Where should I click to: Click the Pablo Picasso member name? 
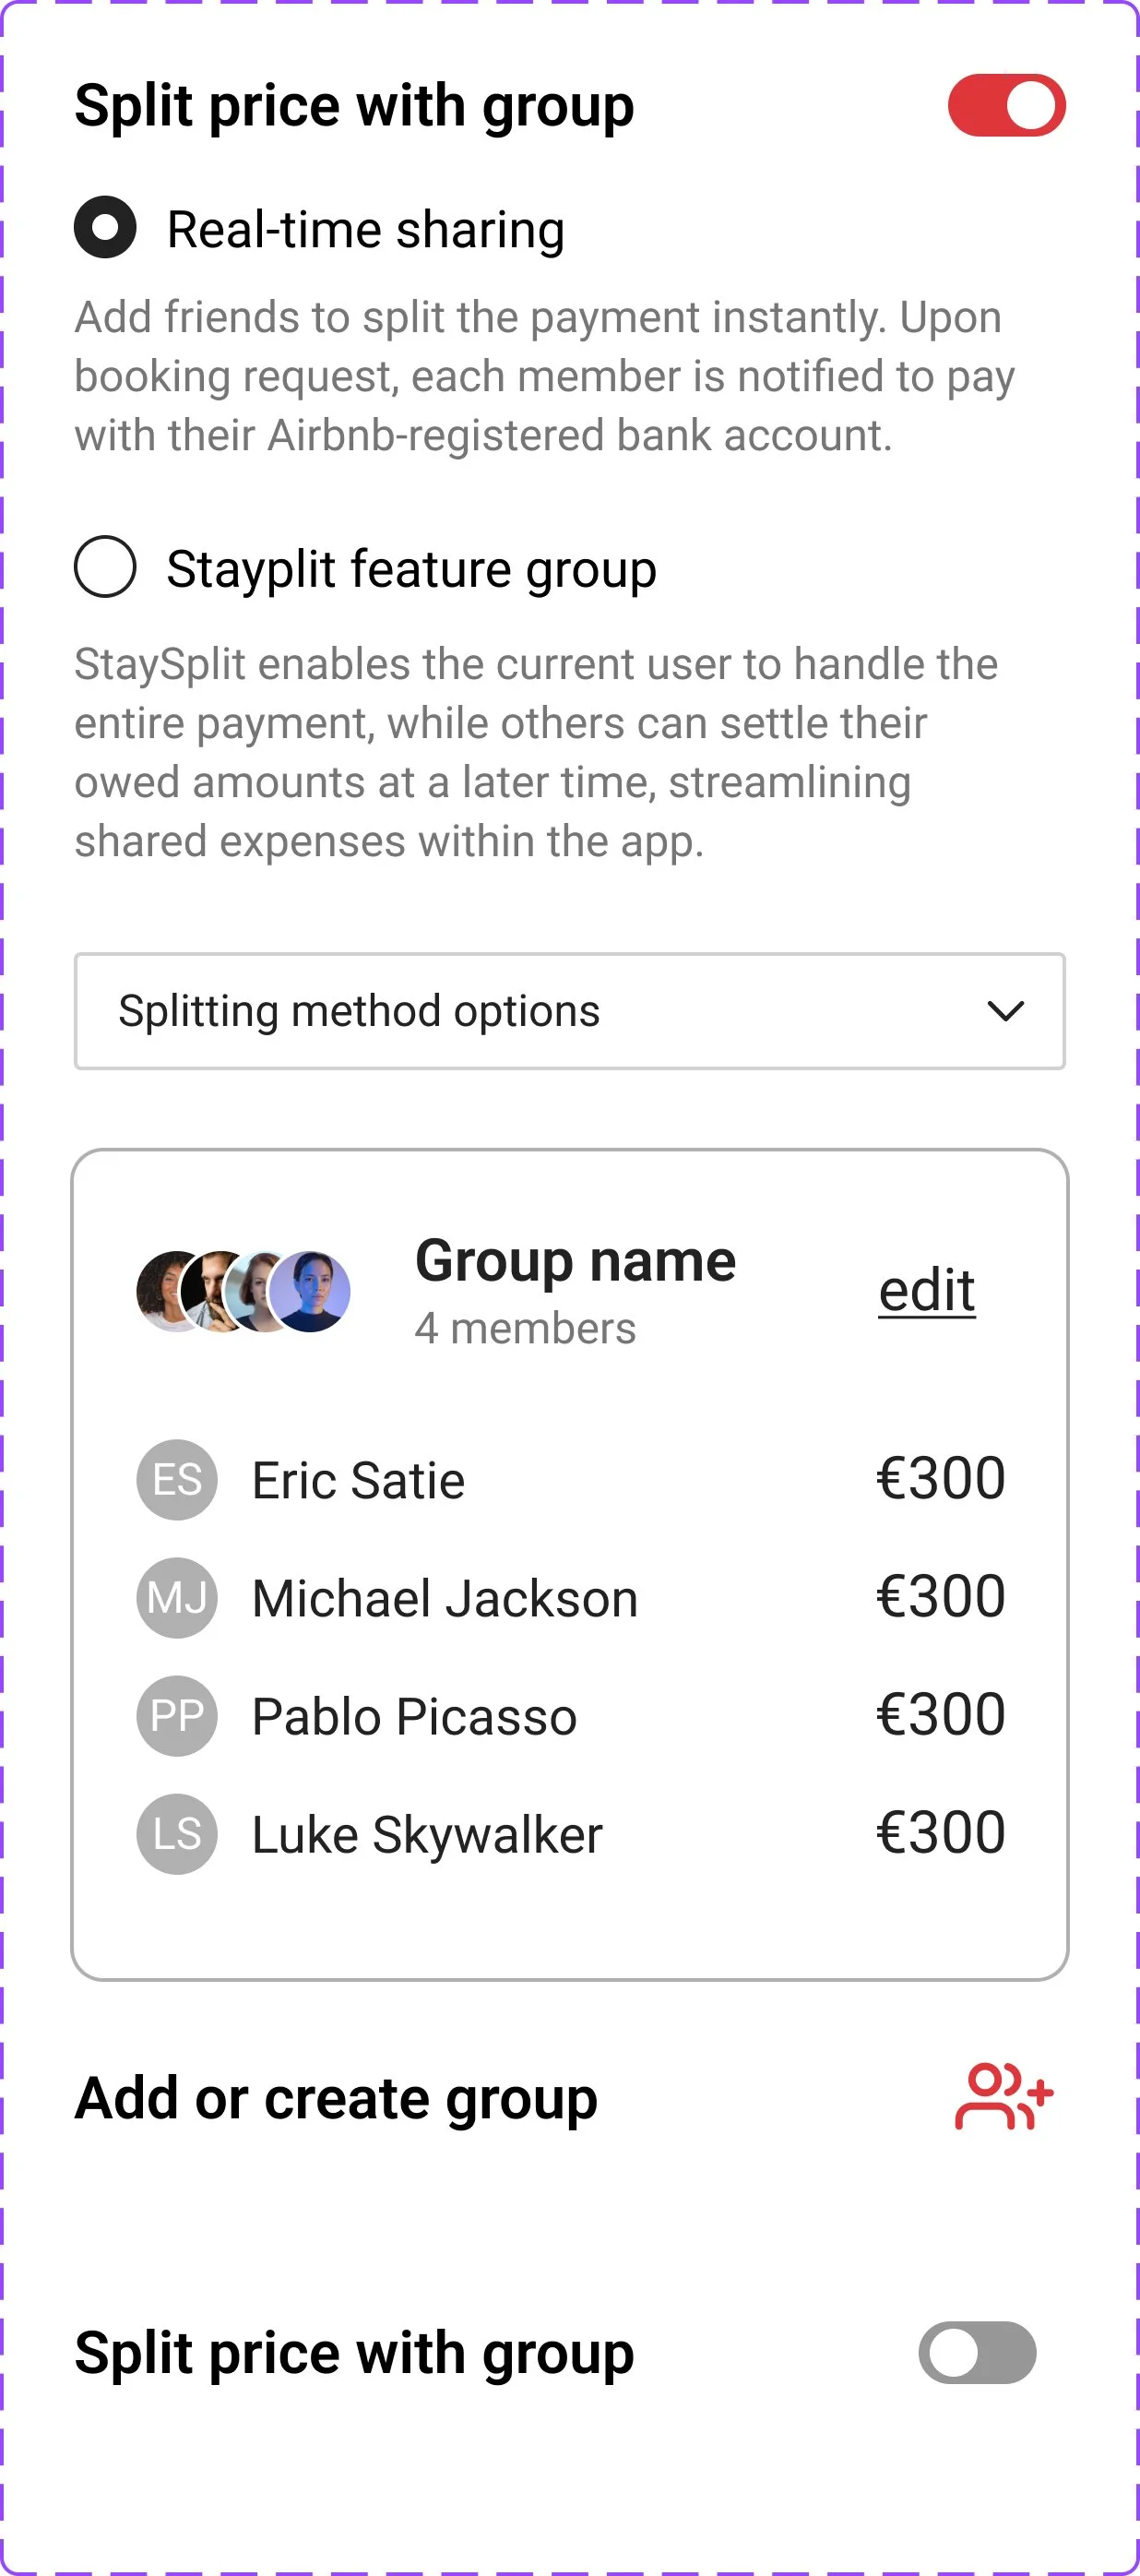(x=414, y=1716)
